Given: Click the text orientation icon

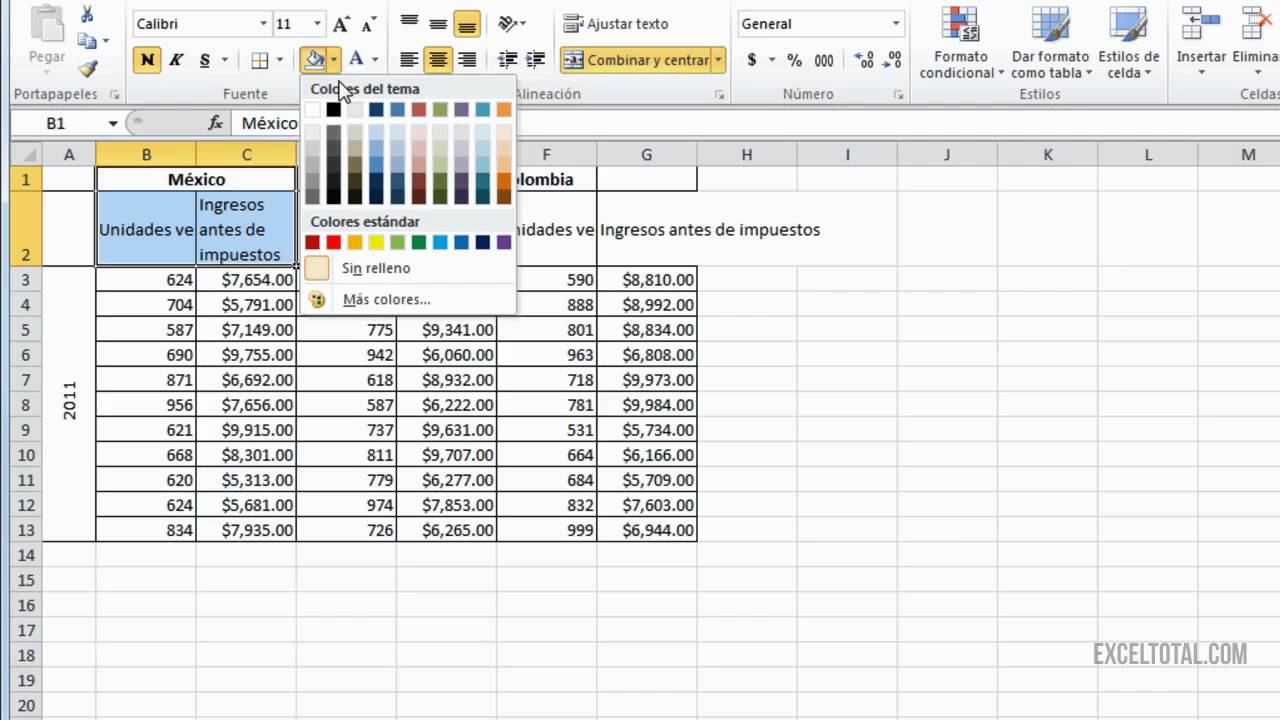Looking at the screenshot, I should coord(509,24).
